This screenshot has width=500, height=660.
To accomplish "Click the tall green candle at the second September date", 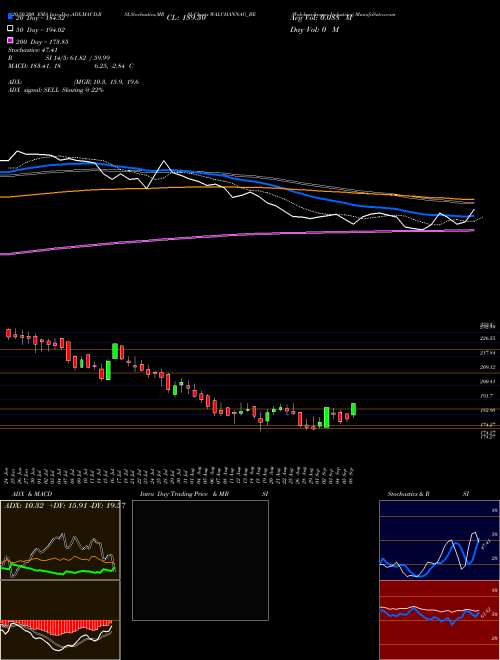I will click(x=327, y=418).
